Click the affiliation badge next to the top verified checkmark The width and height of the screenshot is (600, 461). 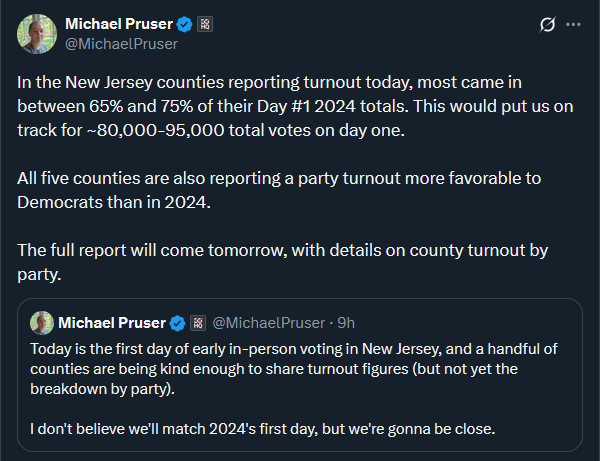(x=205, y=23)
